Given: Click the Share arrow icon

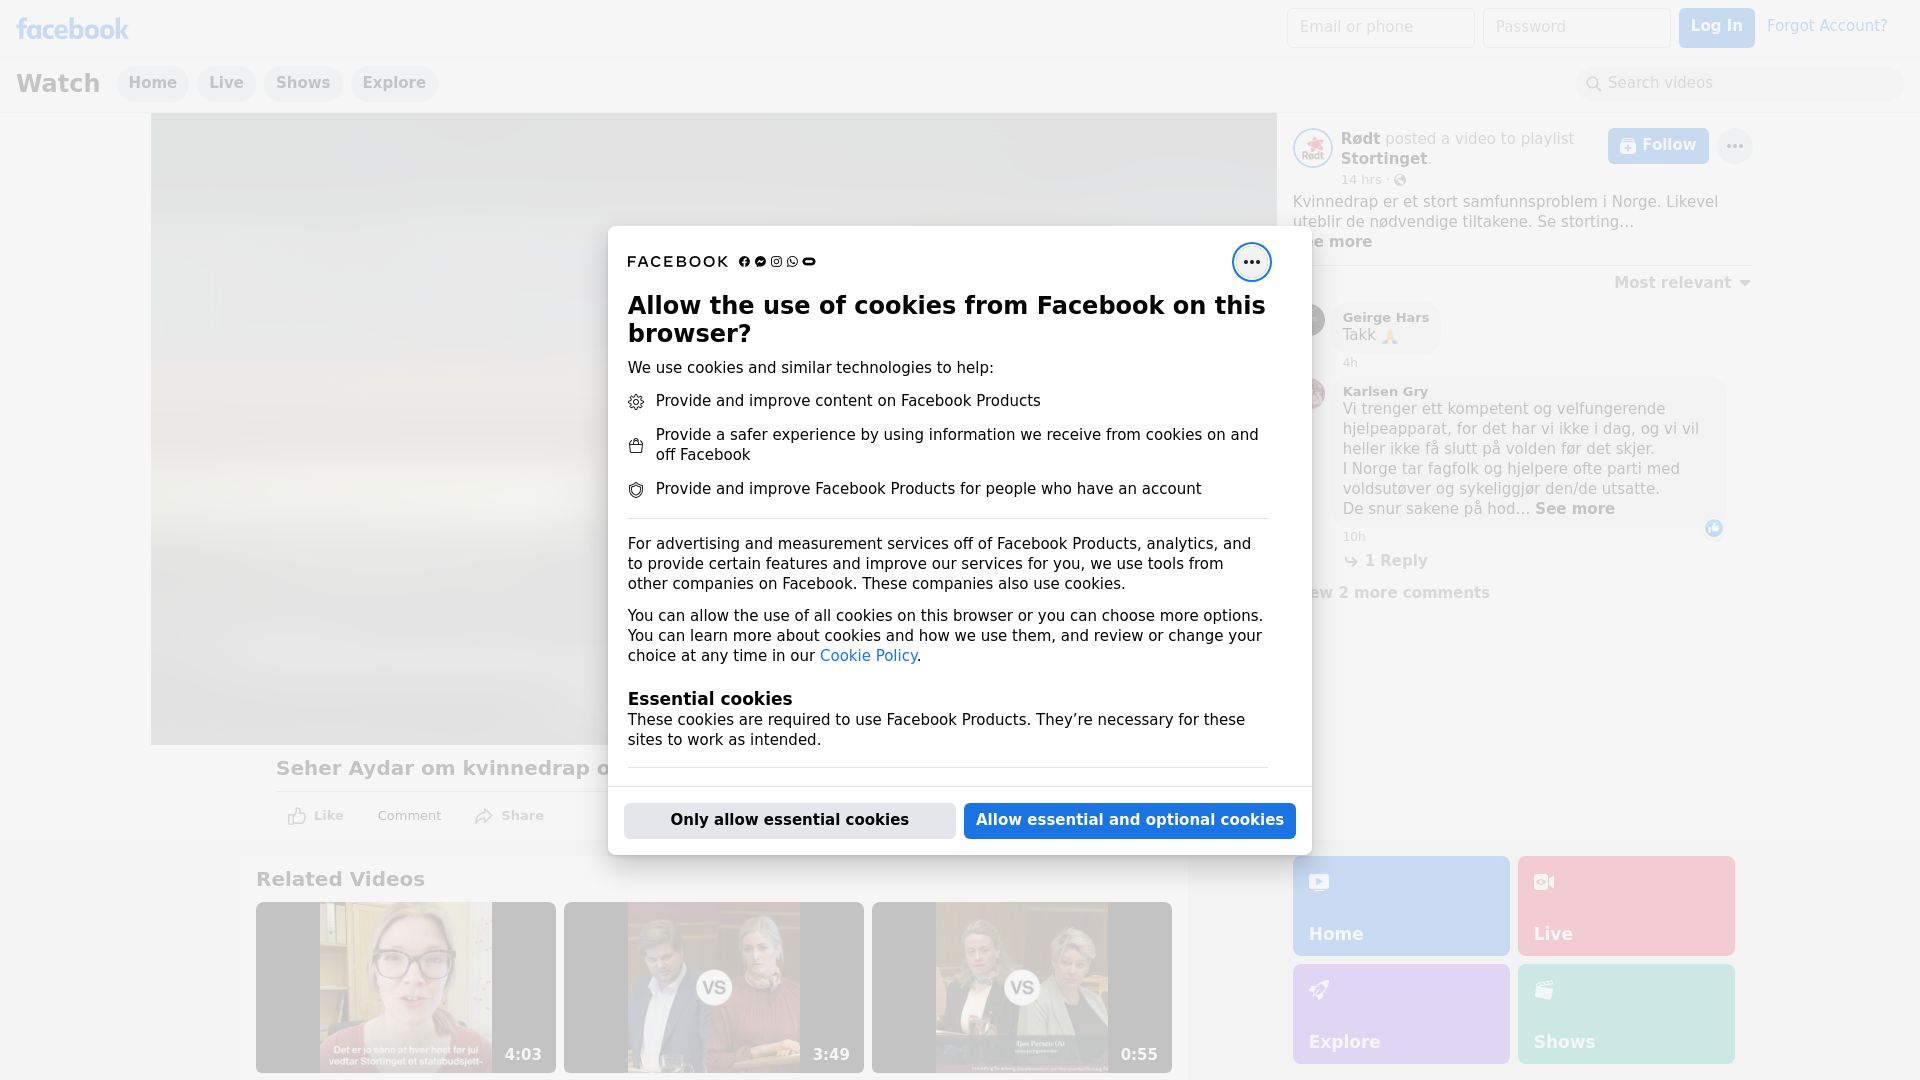Looking at the screenshot, I should click(484, 816).
